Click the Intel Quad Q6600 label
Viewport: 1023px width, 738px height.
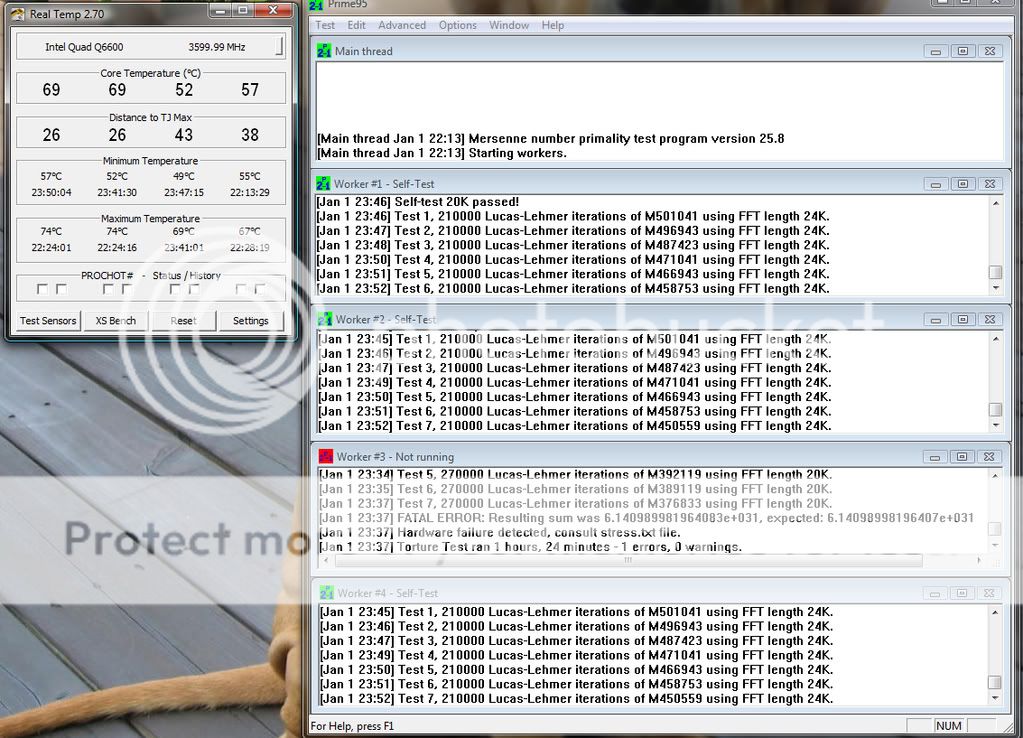click(x=84, y=47)
